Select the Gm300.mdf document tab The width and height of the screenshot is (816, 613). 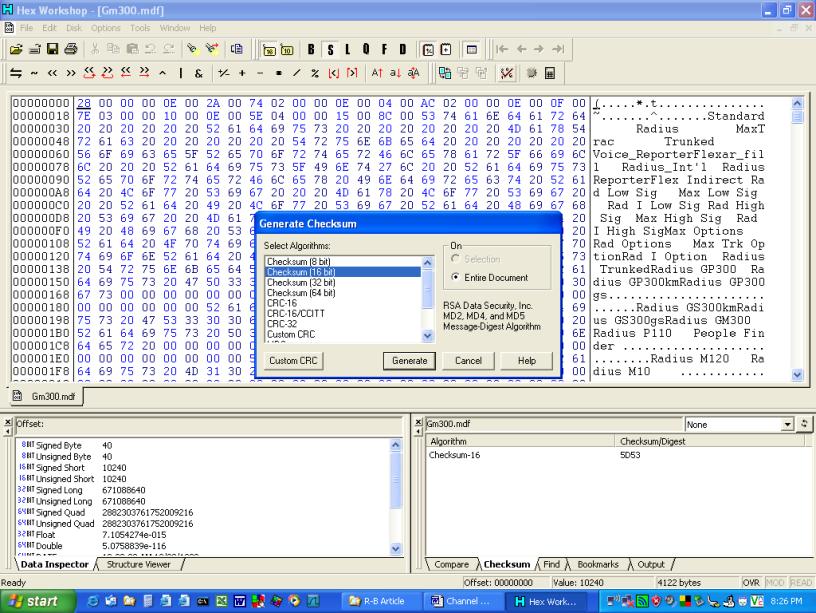pyautogui.click(x=47, y=397)
